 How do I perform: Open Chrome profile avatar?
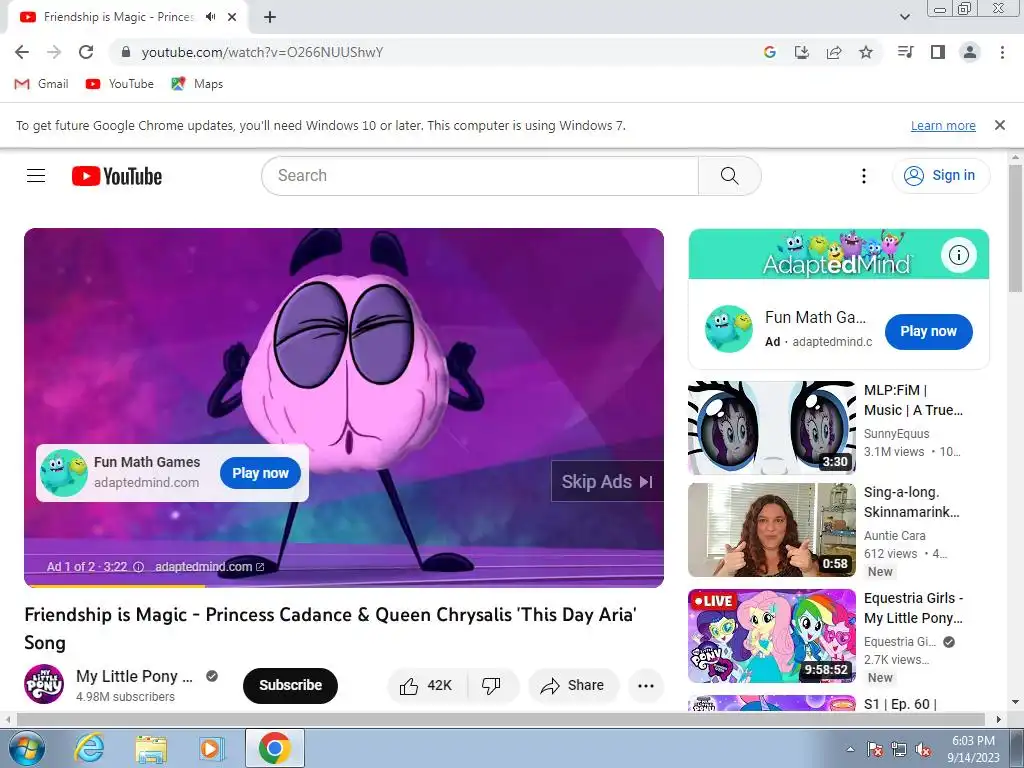coord(970,52)
